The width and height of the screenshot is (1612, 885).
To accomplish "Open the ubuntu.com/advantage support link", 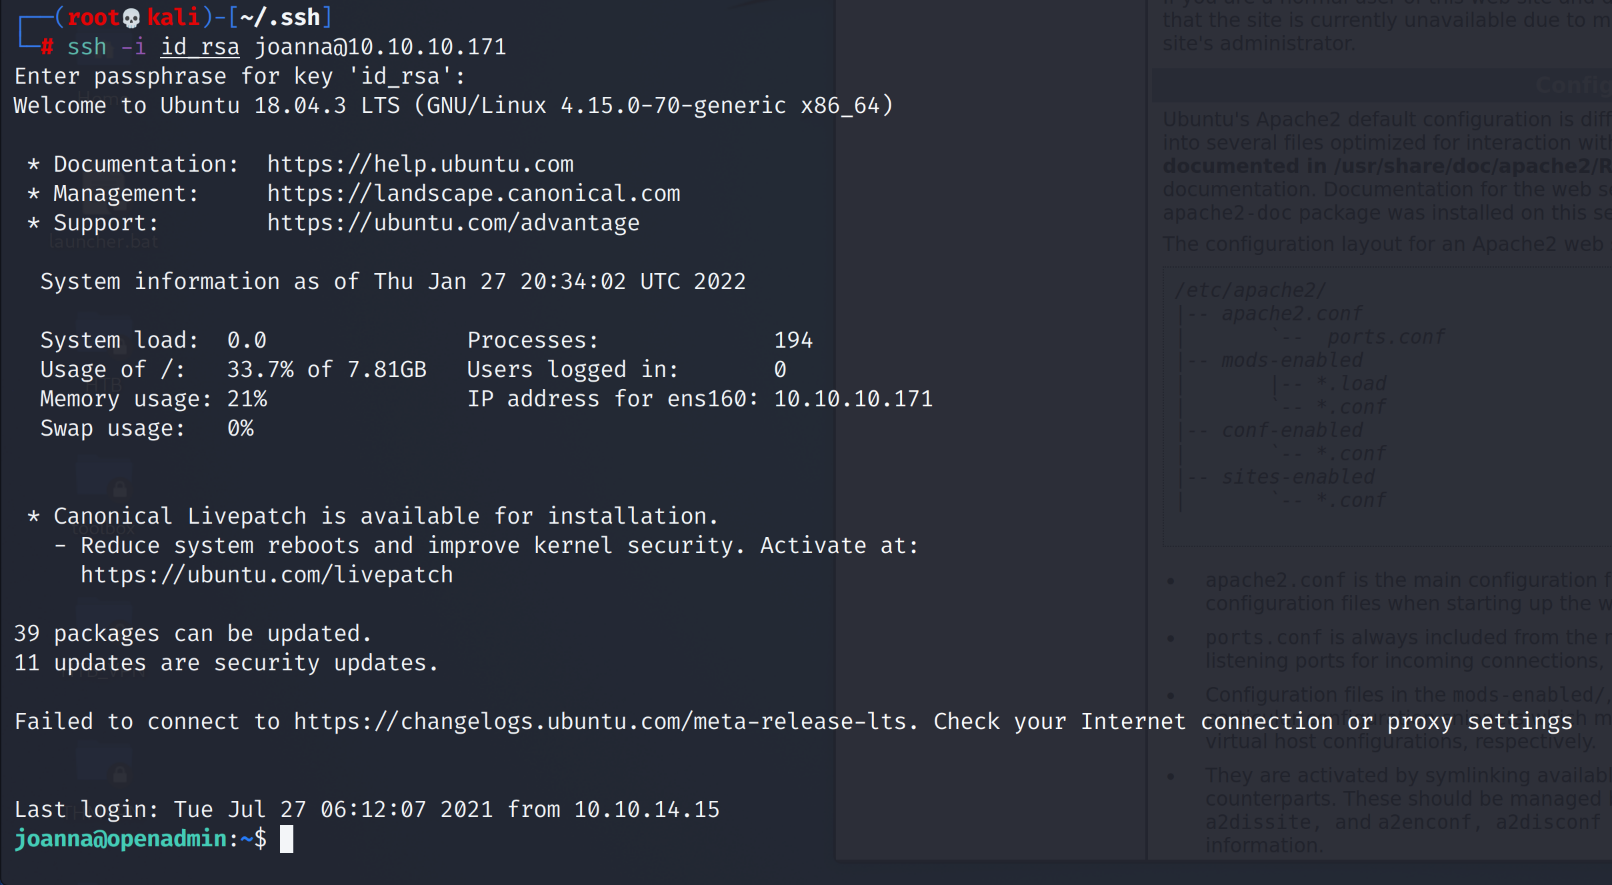I will [x=453, y=223].
